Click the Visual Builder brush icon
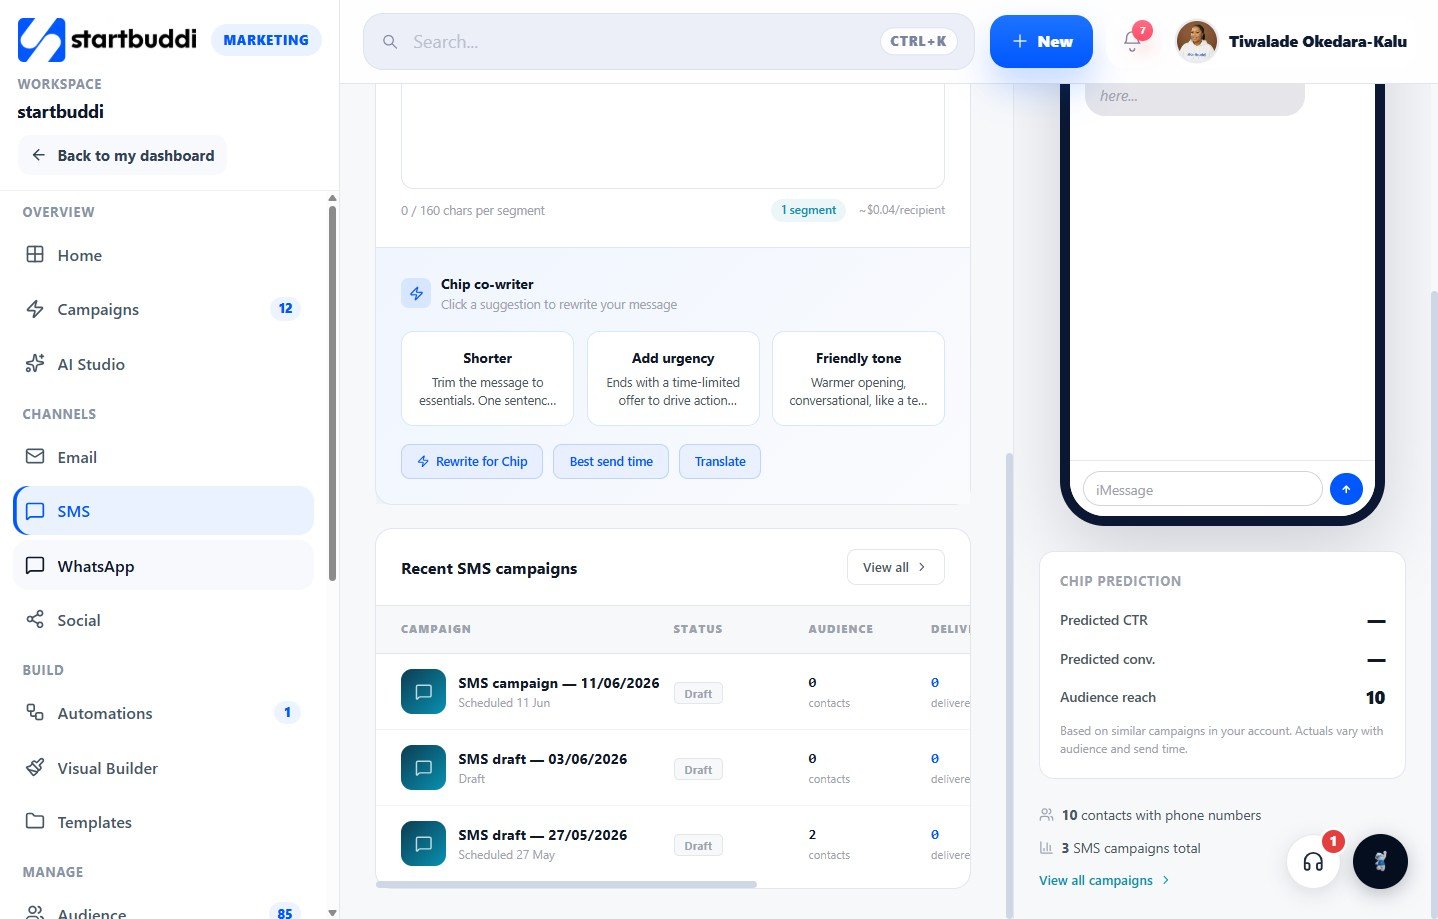1438x919 pixels. point(35,767)
